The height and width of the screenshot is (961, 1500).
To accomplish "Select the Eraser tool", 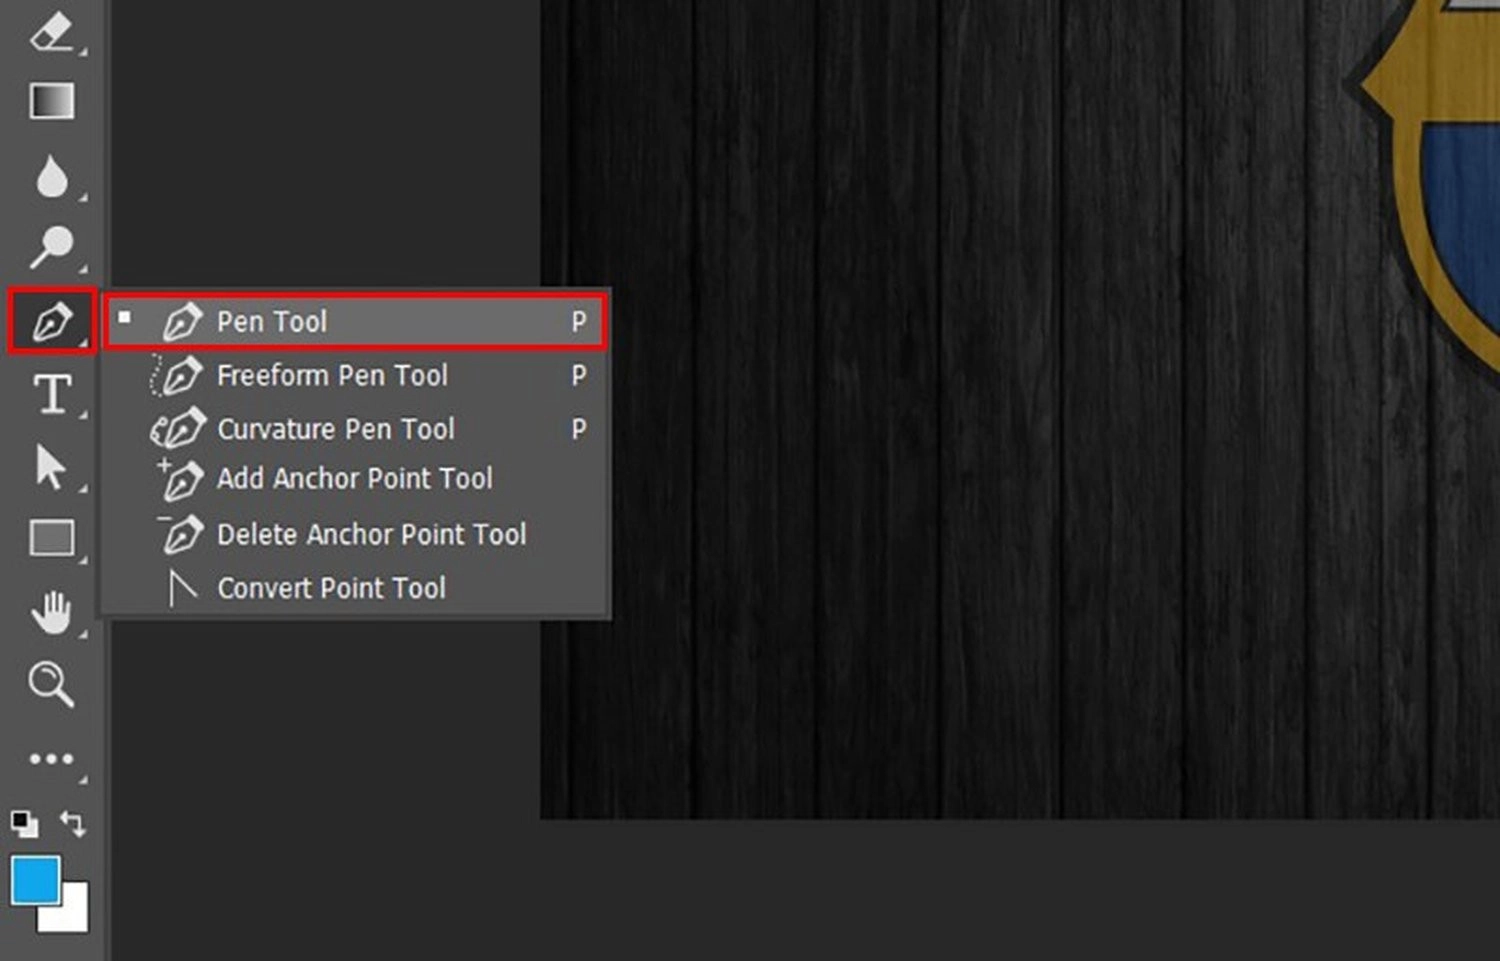I will (51, 31).
